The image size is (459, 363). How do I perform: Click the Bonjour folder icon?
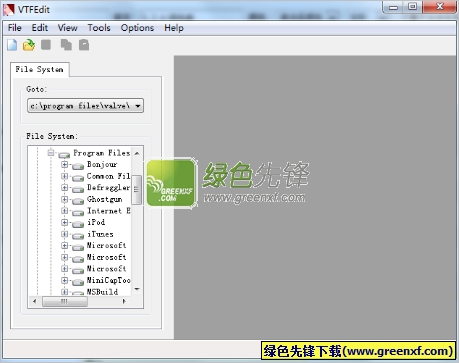78,166
